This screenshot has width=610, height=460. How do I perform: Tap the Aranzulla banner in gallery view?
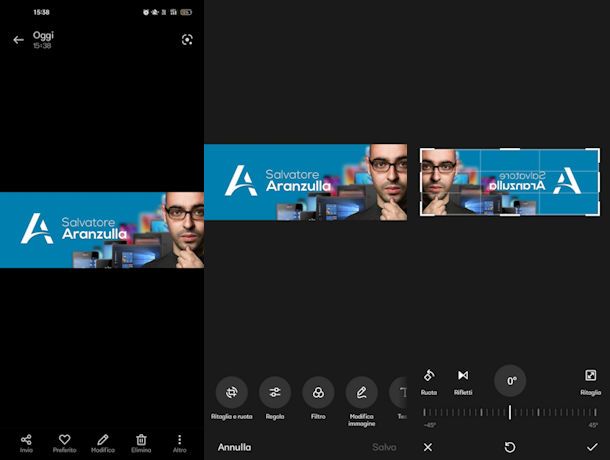coord(102,230)
